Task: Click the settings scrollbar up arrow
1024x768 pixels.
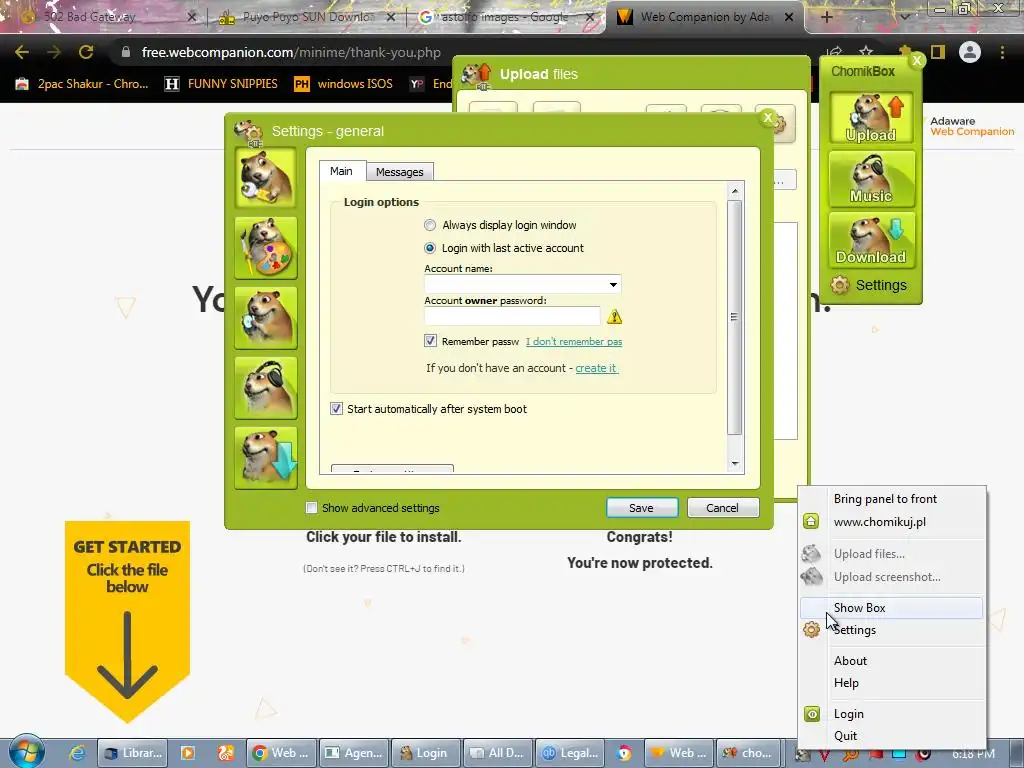Action: point(735,191)
